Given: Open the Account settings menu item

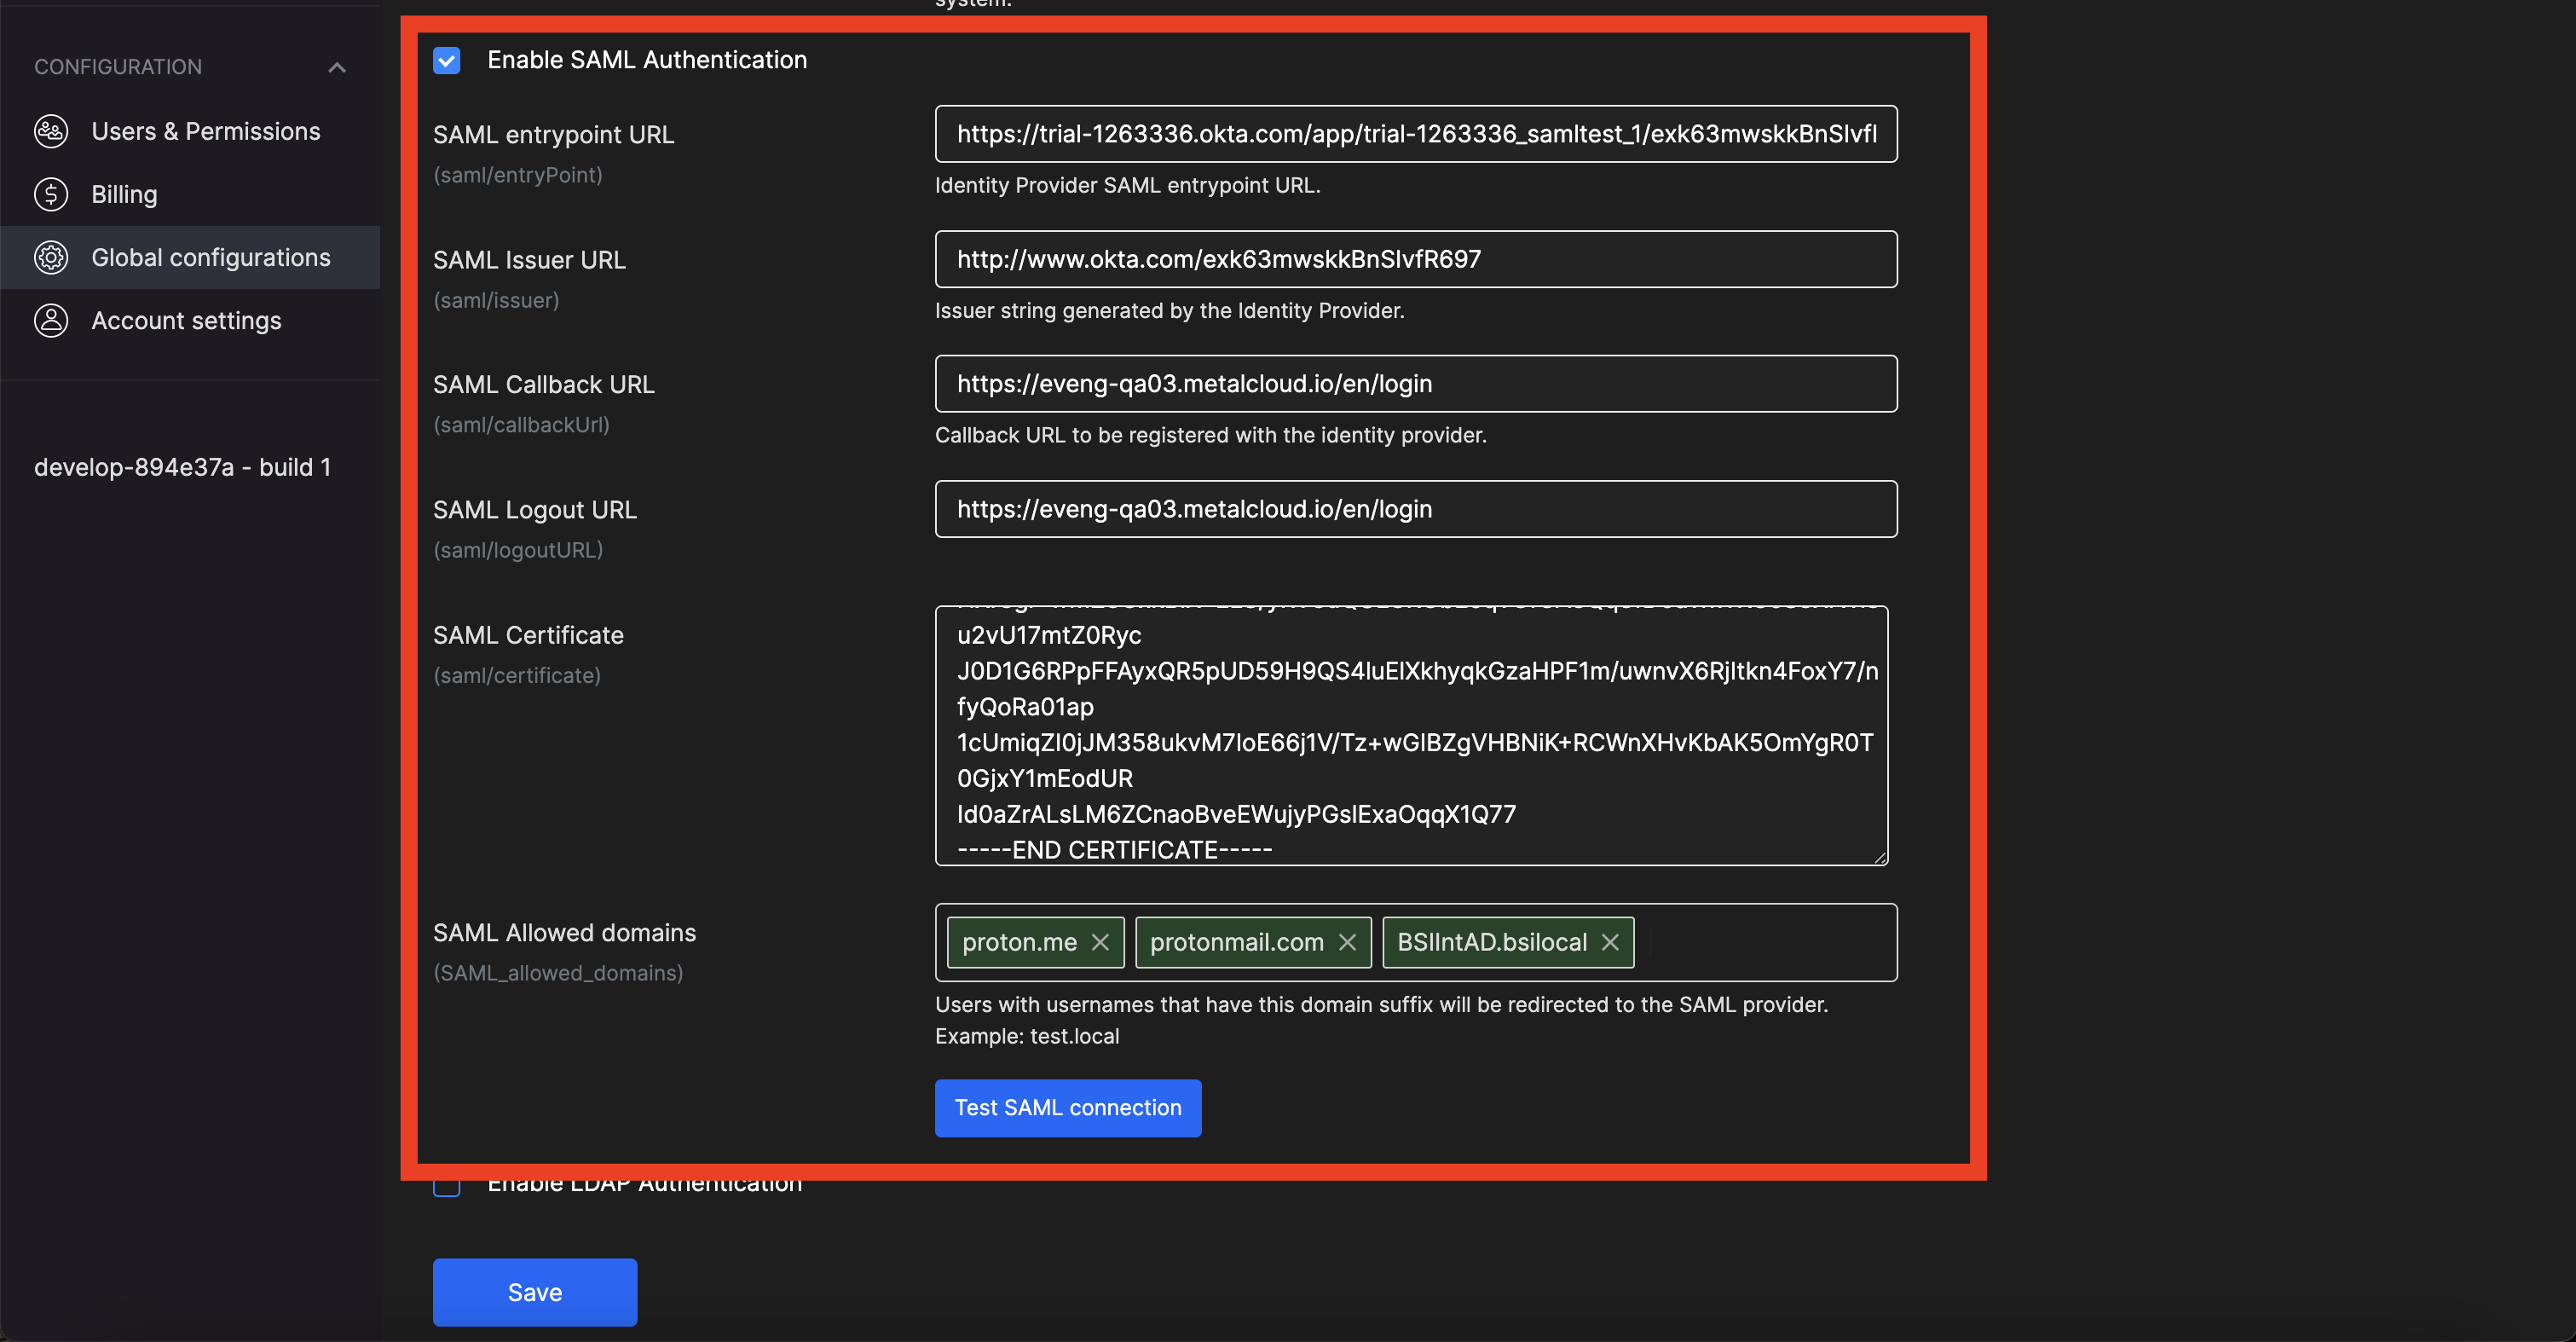Looking at the screenshot, I should (x=186, y=321).
